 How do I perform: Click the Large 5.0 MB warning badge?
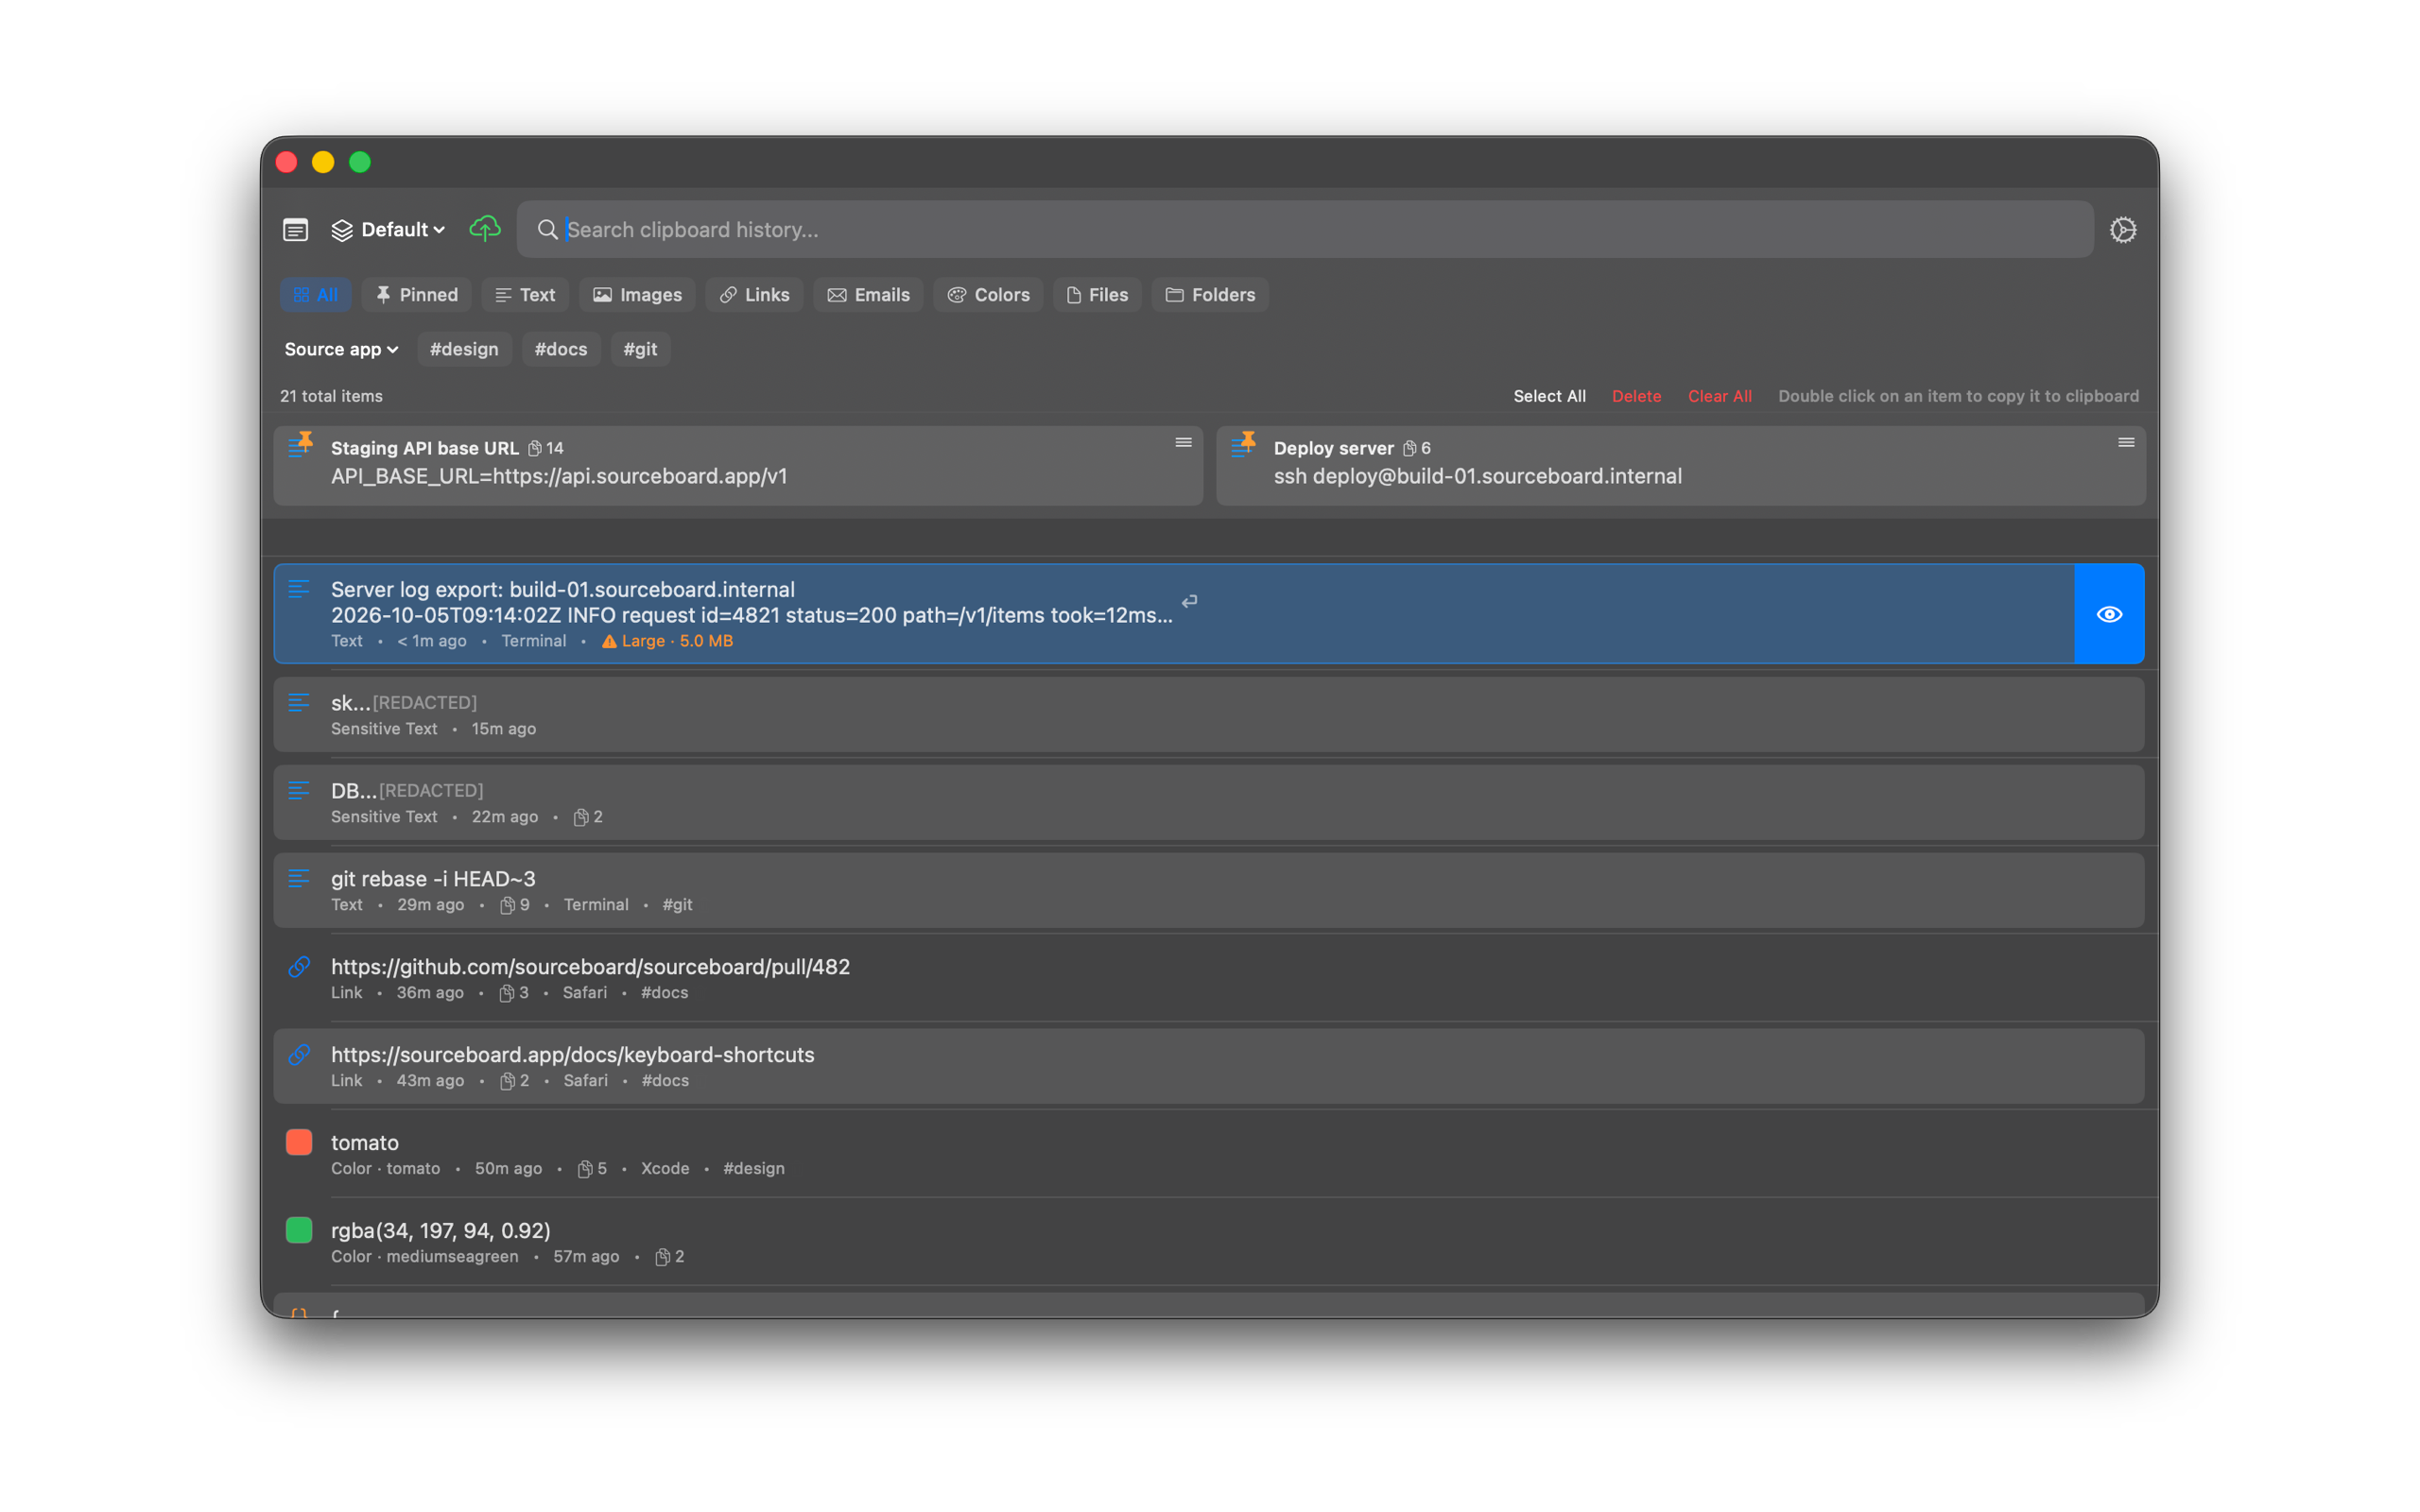pos(667,641)
